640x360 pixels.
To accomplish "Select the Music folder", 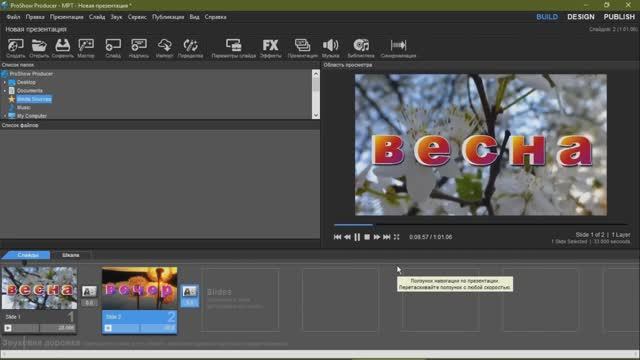I will 23,107.
